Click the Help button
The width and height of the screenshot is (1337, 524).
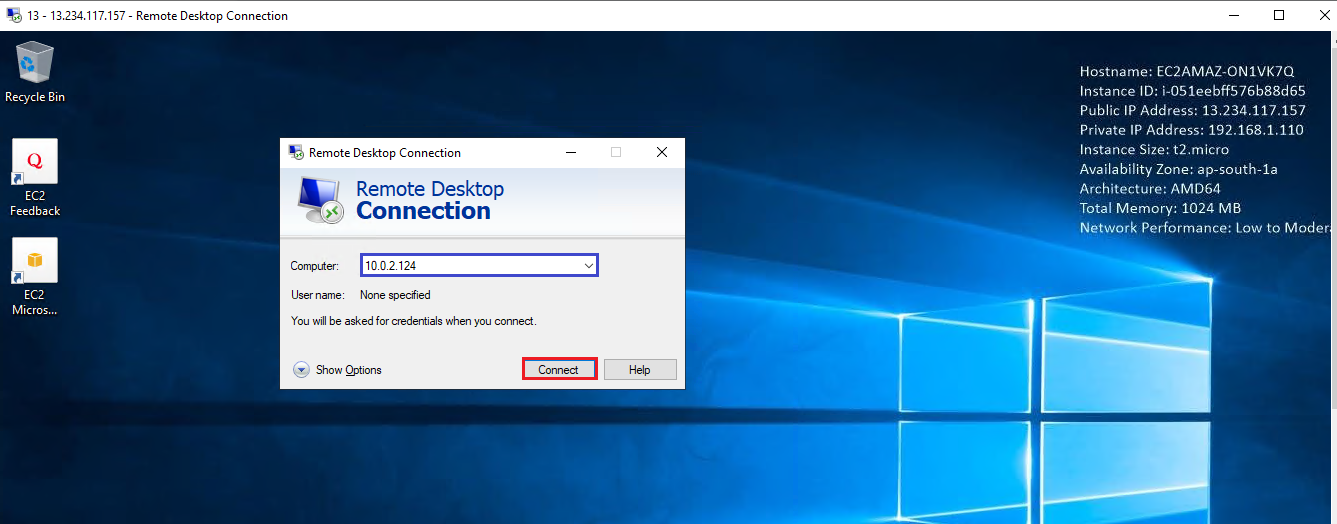pyautogui.click(x=640, y=369)
